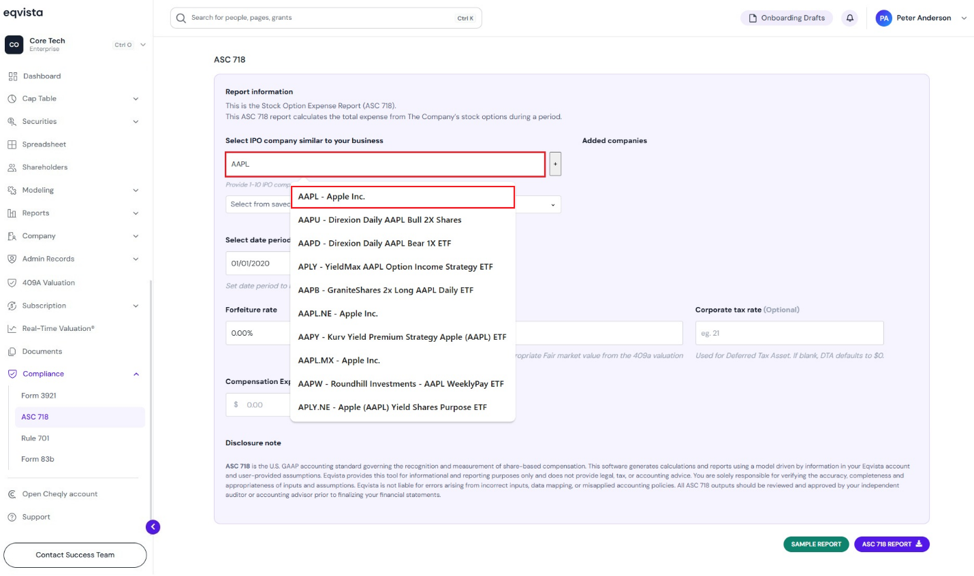Click the eqvista logo
Image resolution: width=974 pixels, height=576 pixels.
click(23, 12)
